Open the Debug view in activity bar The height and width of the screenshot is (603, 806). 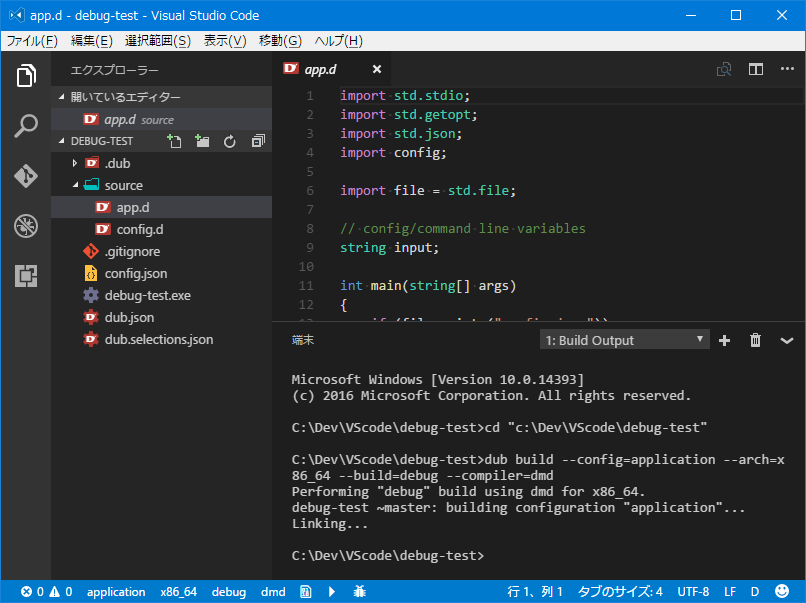point(26,226)
